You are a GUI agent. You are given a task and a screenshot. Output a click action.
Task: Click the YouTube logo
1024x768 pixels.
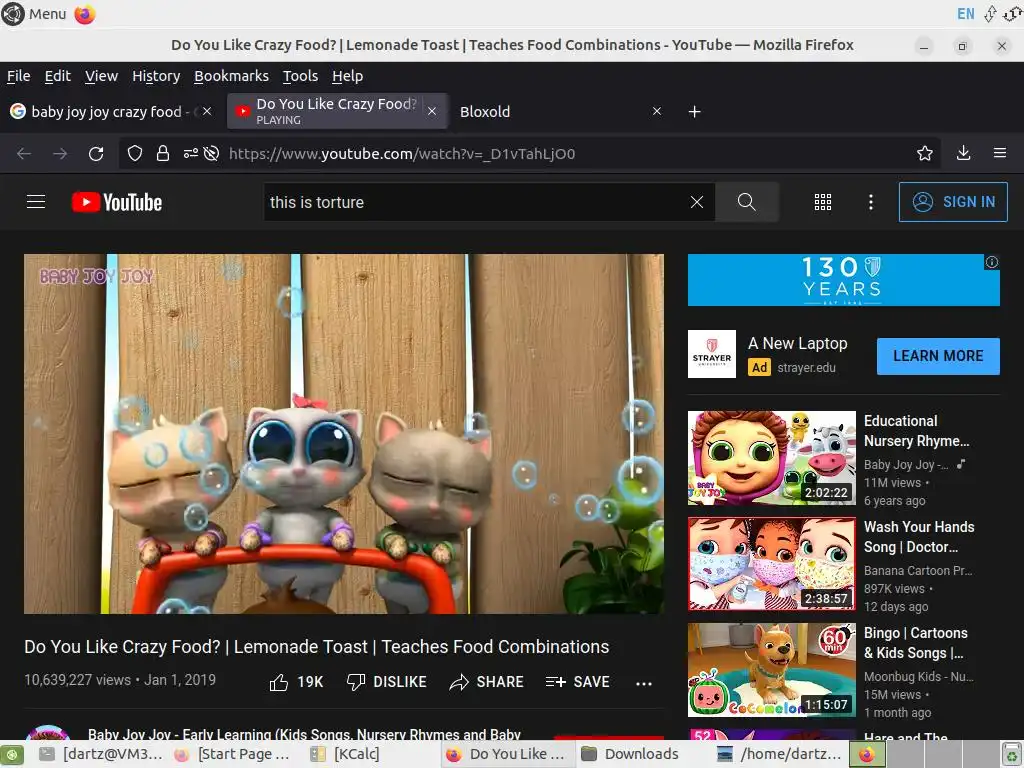pos(117,202)
